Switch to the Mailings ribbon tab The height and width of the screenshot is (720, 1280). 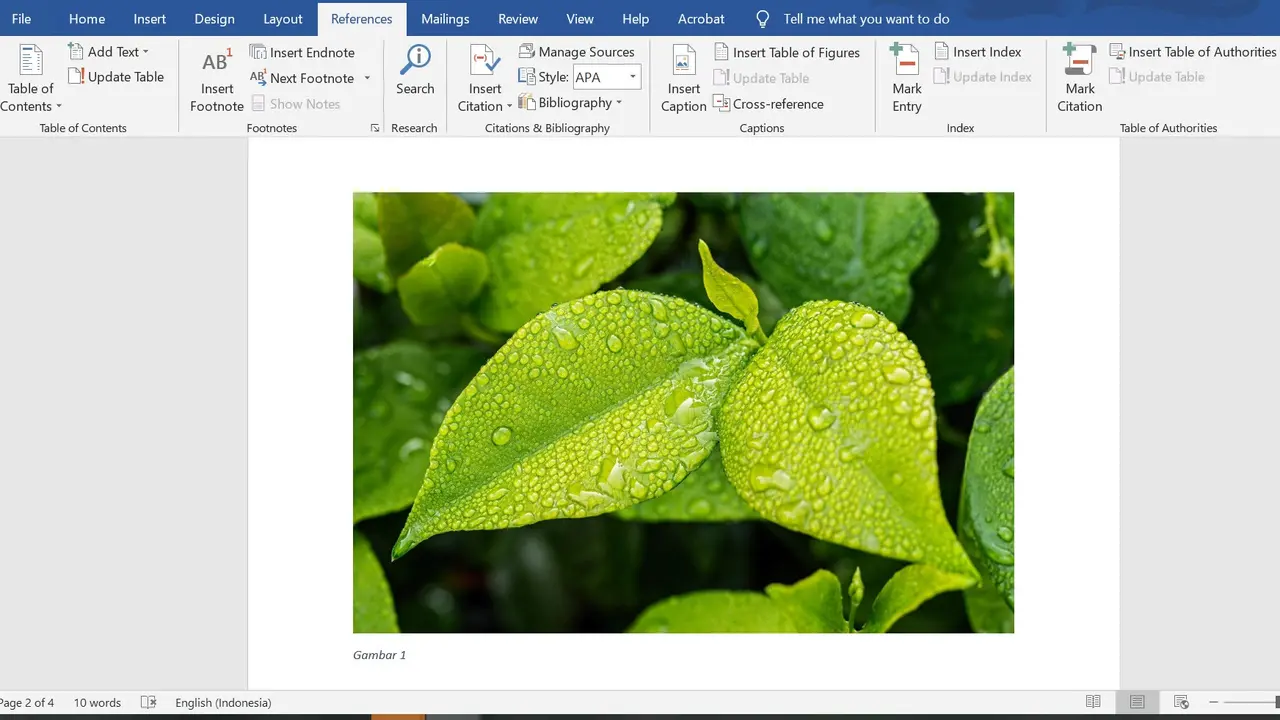(445, 18)
